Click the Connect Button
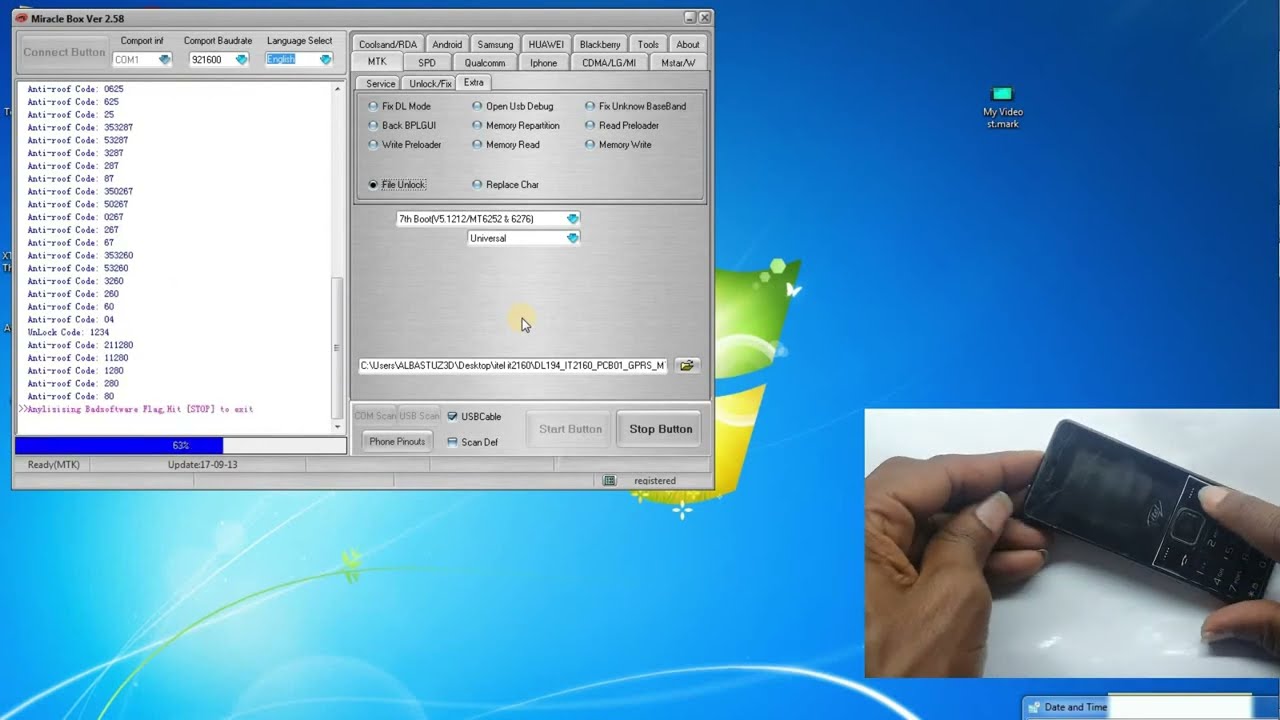Image resolution: width=1280 pixels, height=720 pixels. click(64, 52)
